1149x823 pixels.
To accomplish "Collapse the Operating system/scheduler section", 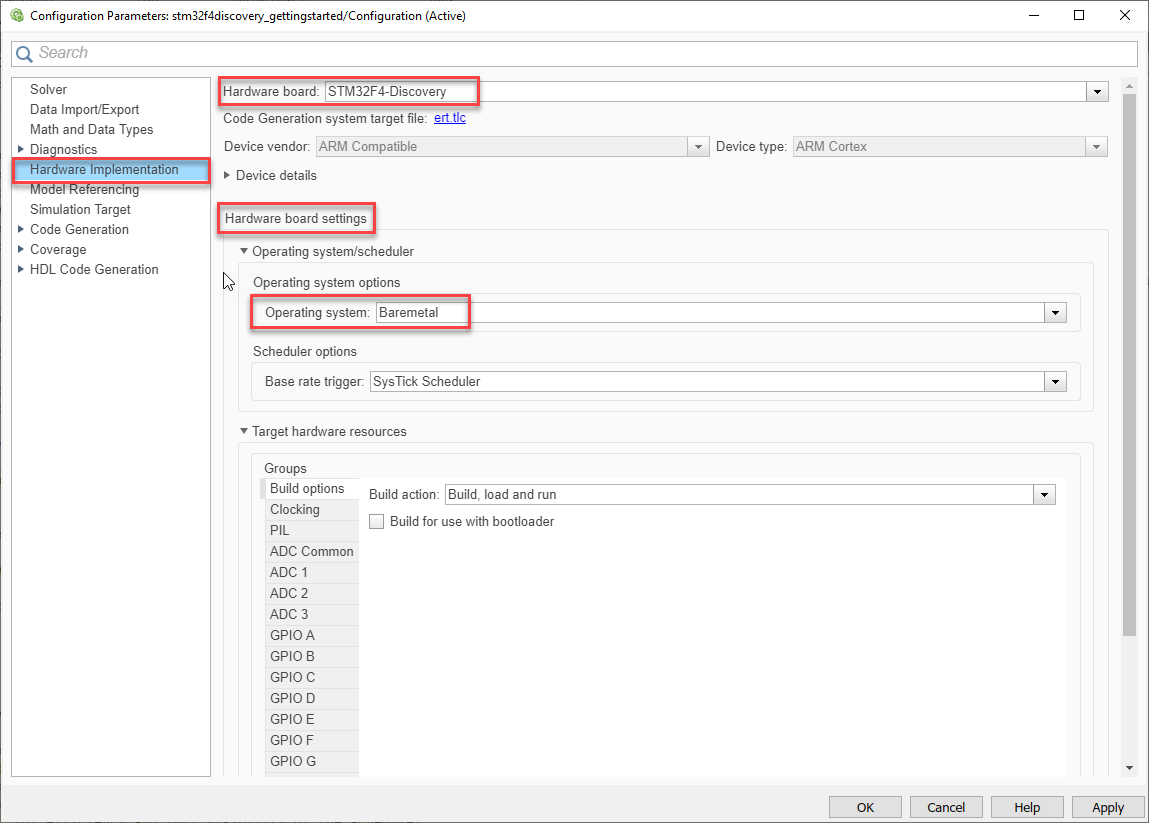I will point(244,252).
